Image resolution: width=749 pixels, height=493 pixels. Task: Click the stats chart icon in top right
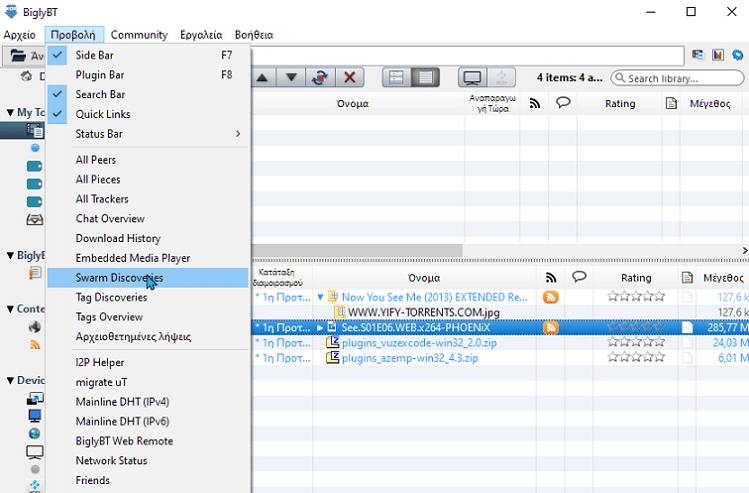[718, 55]
